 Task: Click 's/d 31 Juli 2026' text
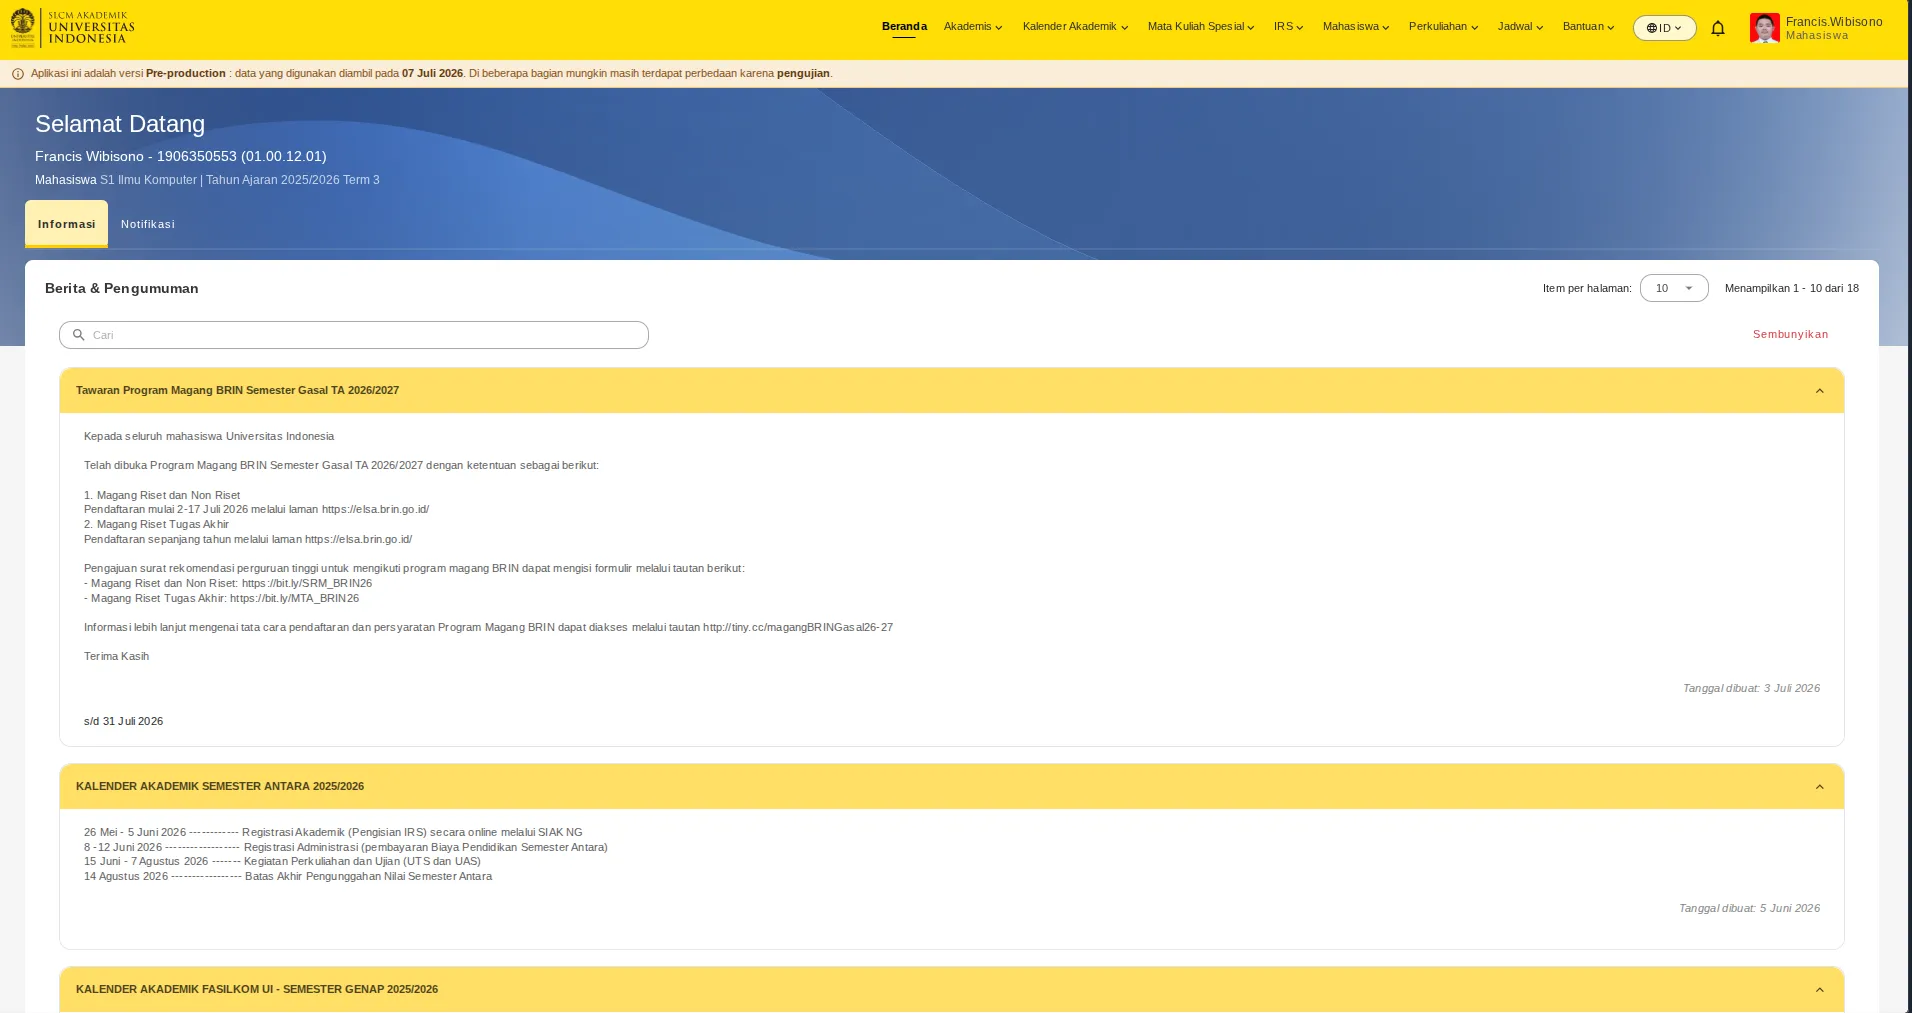pos(123,721)
